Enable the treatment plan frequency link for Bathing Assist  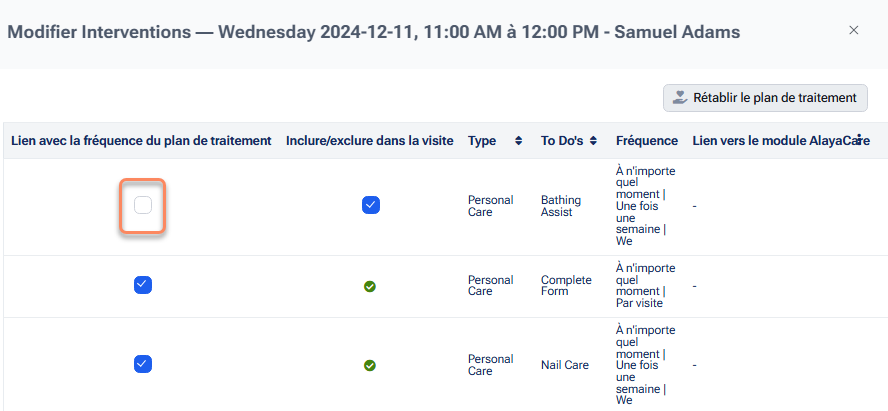[142, 205]
